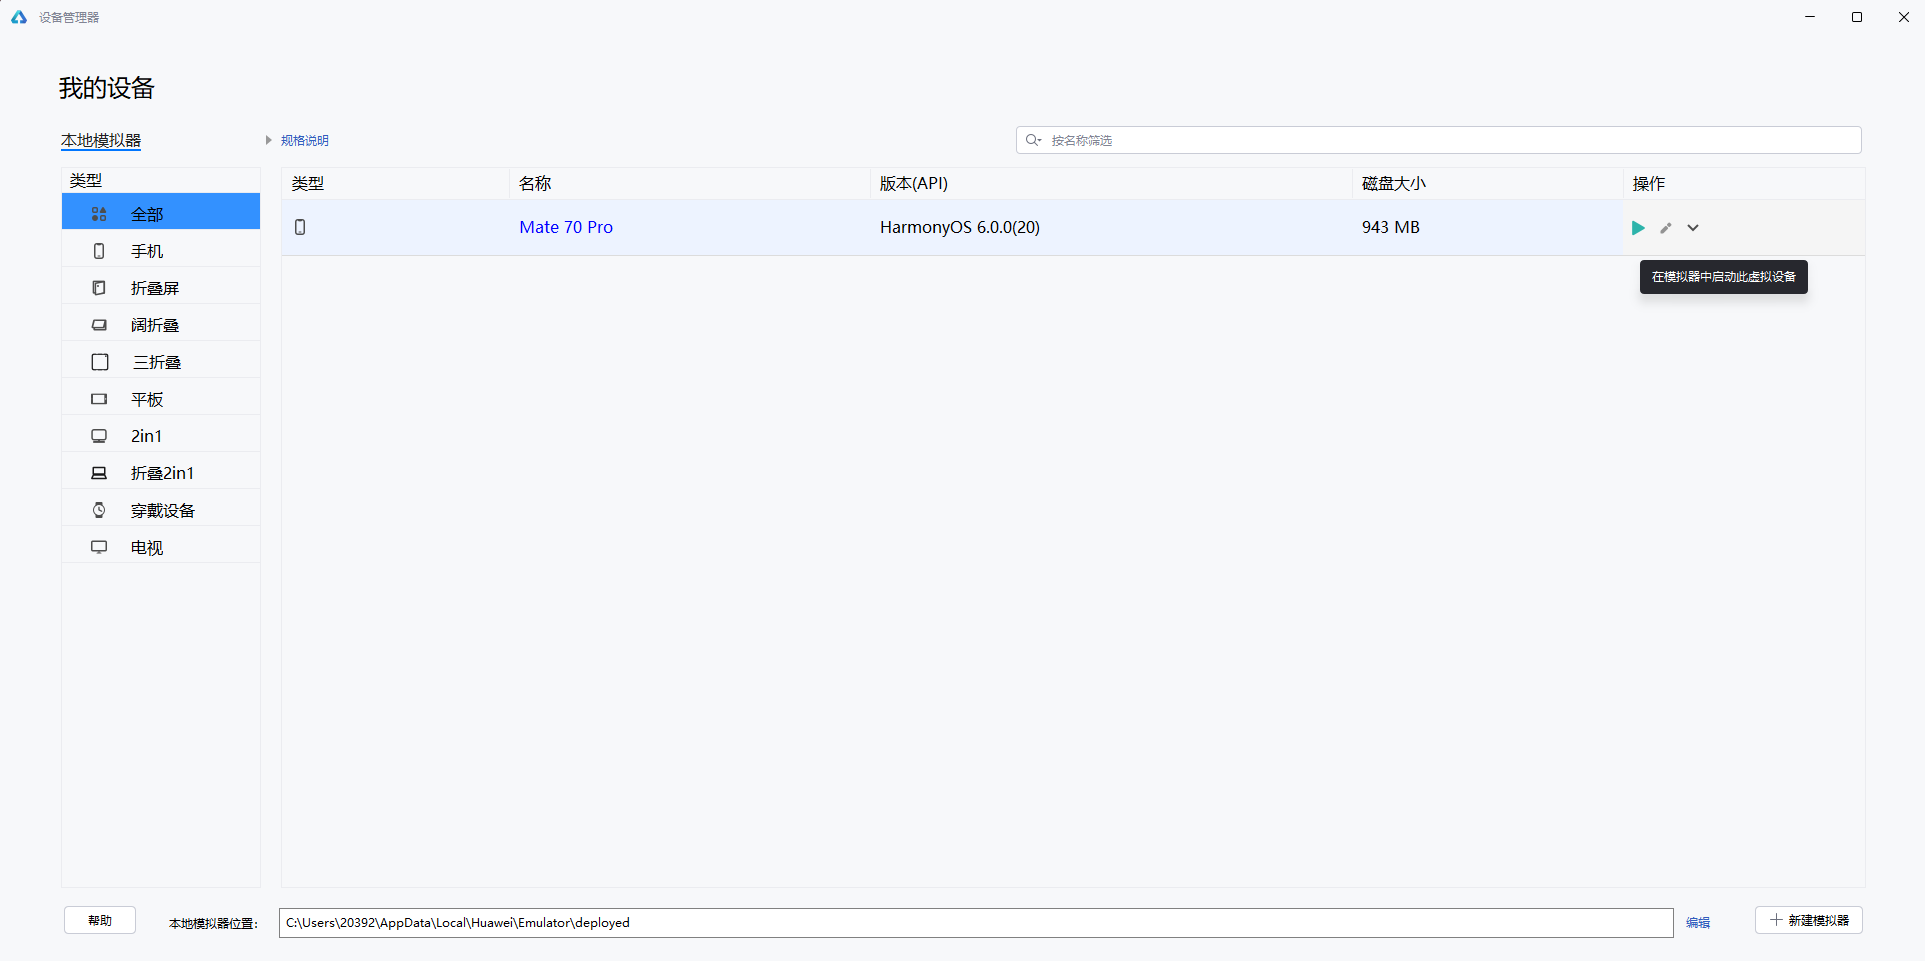Close the 设备管理器 window

coord(1904,17)
